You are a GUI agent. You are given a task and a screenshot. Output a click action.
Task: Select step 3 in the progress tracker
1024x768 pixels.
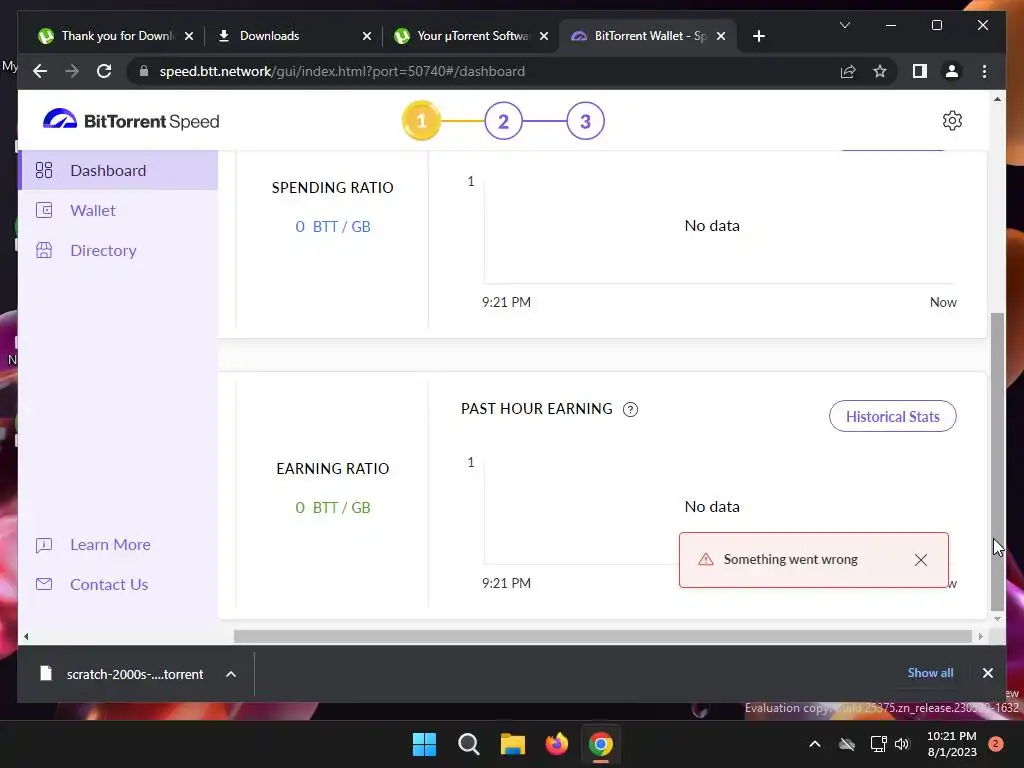pos(585,121)
